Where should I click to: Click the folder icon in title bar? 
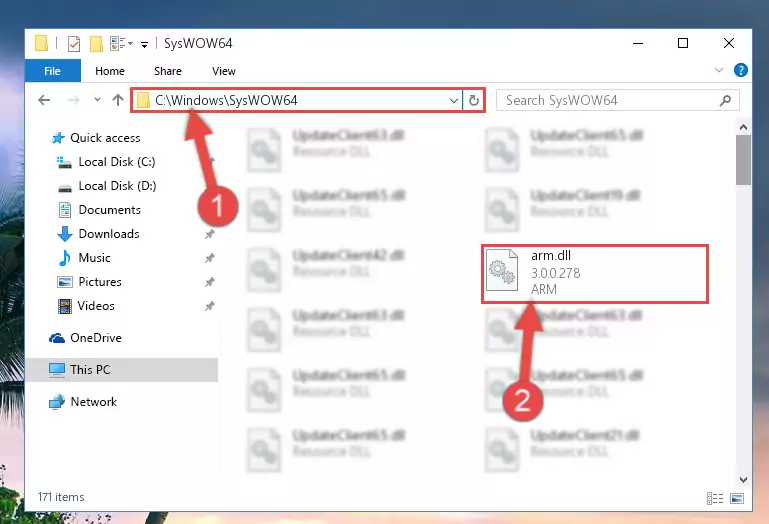[x=42, y=44]
